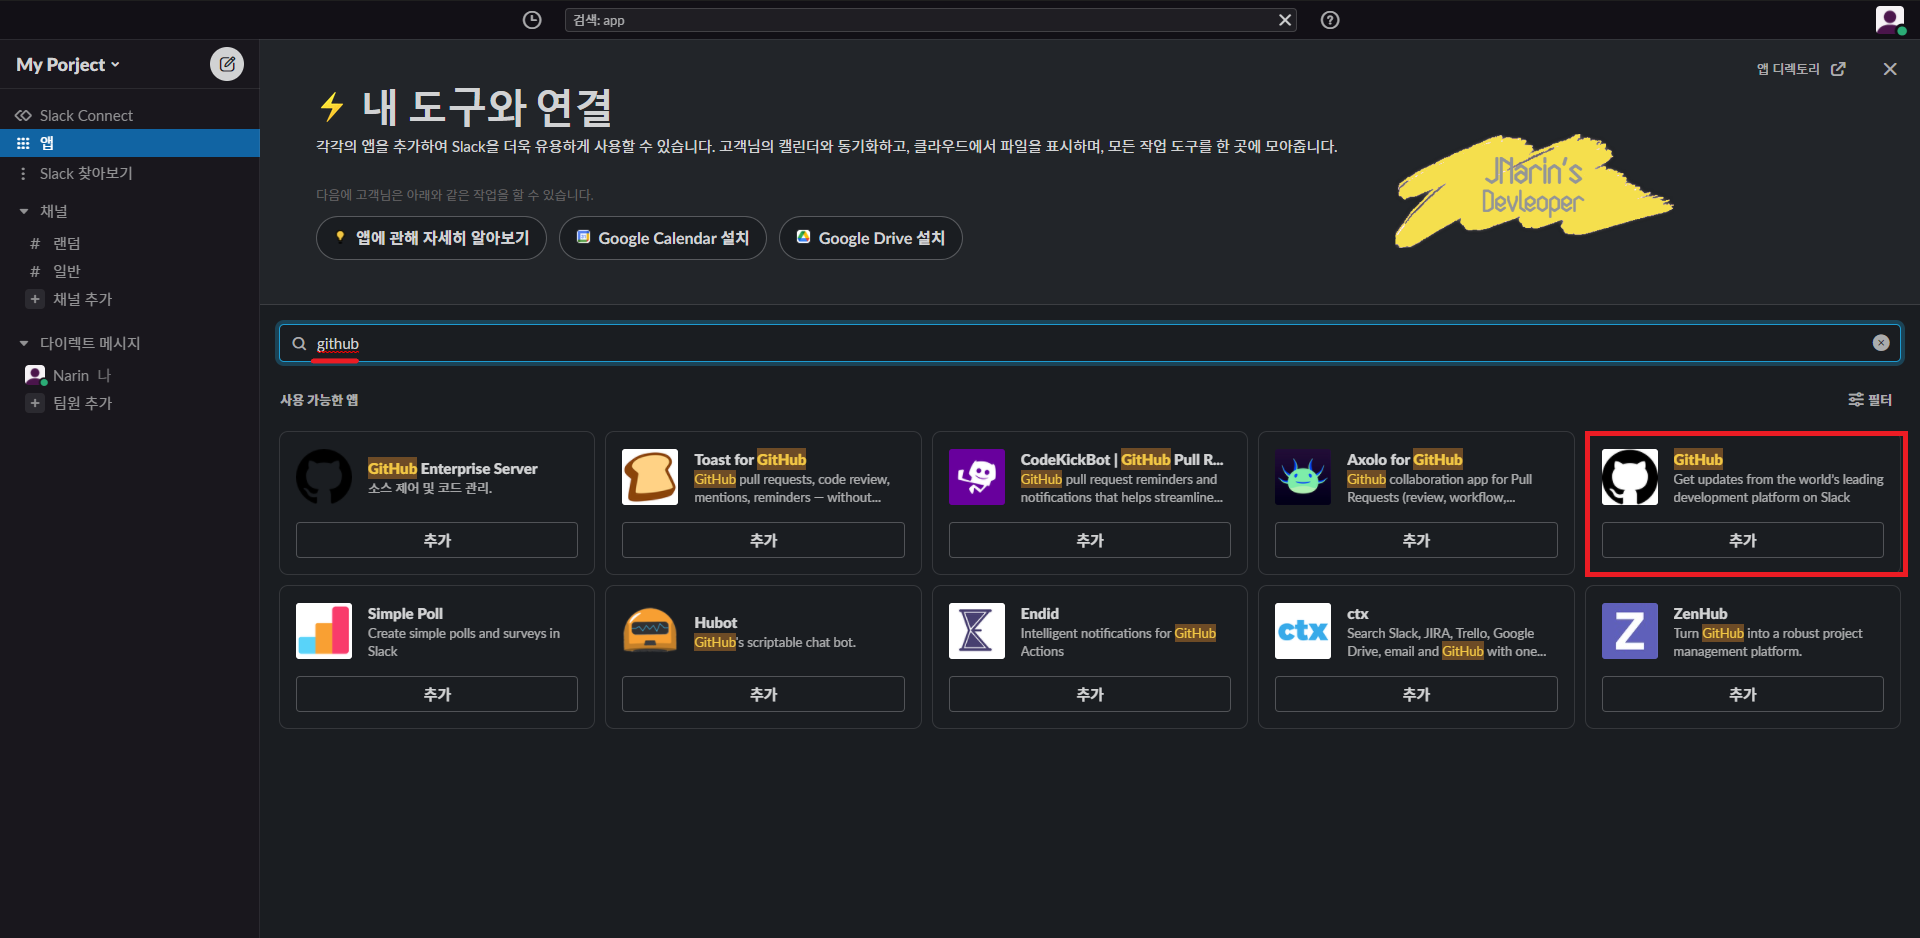Click the plus icon beside 팀원 추가
The width and height of the screenshot is (1920, 938).
click(x=35, y=403)
